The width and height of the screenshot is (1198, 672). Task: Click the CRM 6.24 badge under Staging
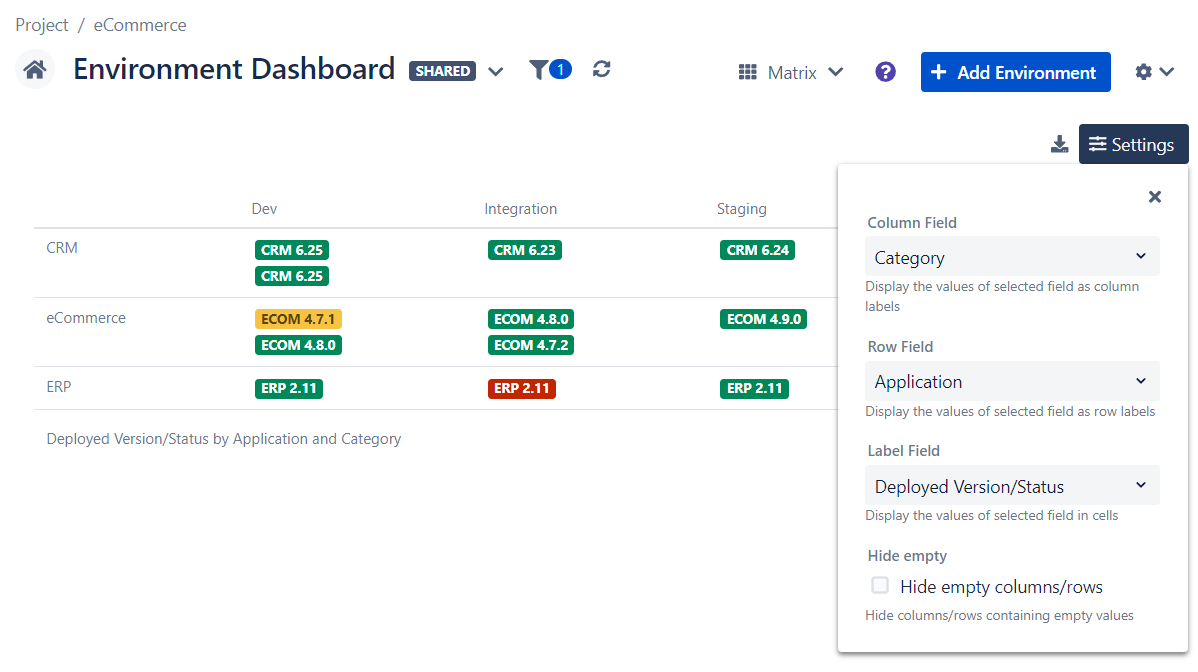(757, 250)
